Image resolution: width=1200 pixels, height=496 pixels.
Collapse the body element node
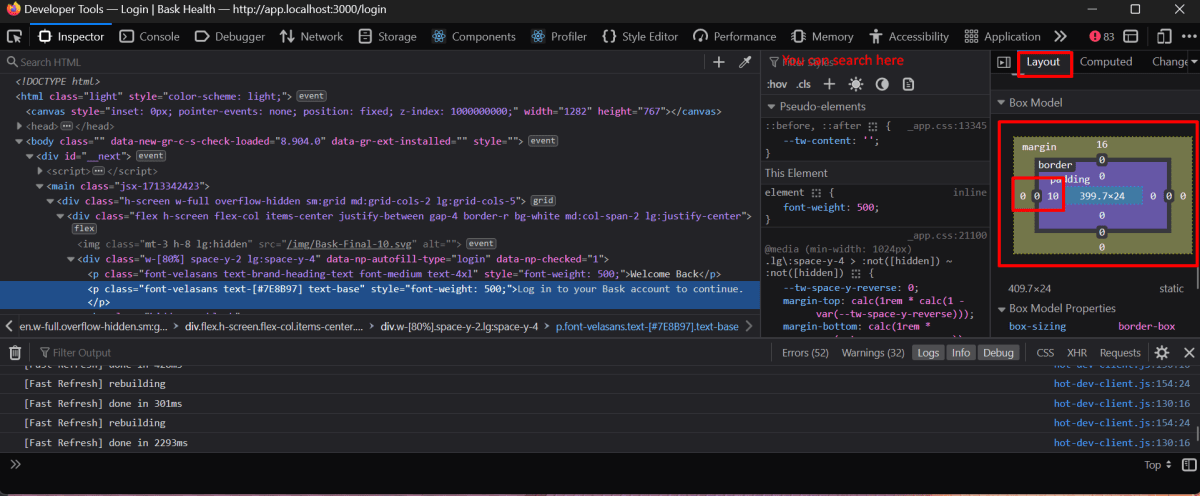(21, 141)
